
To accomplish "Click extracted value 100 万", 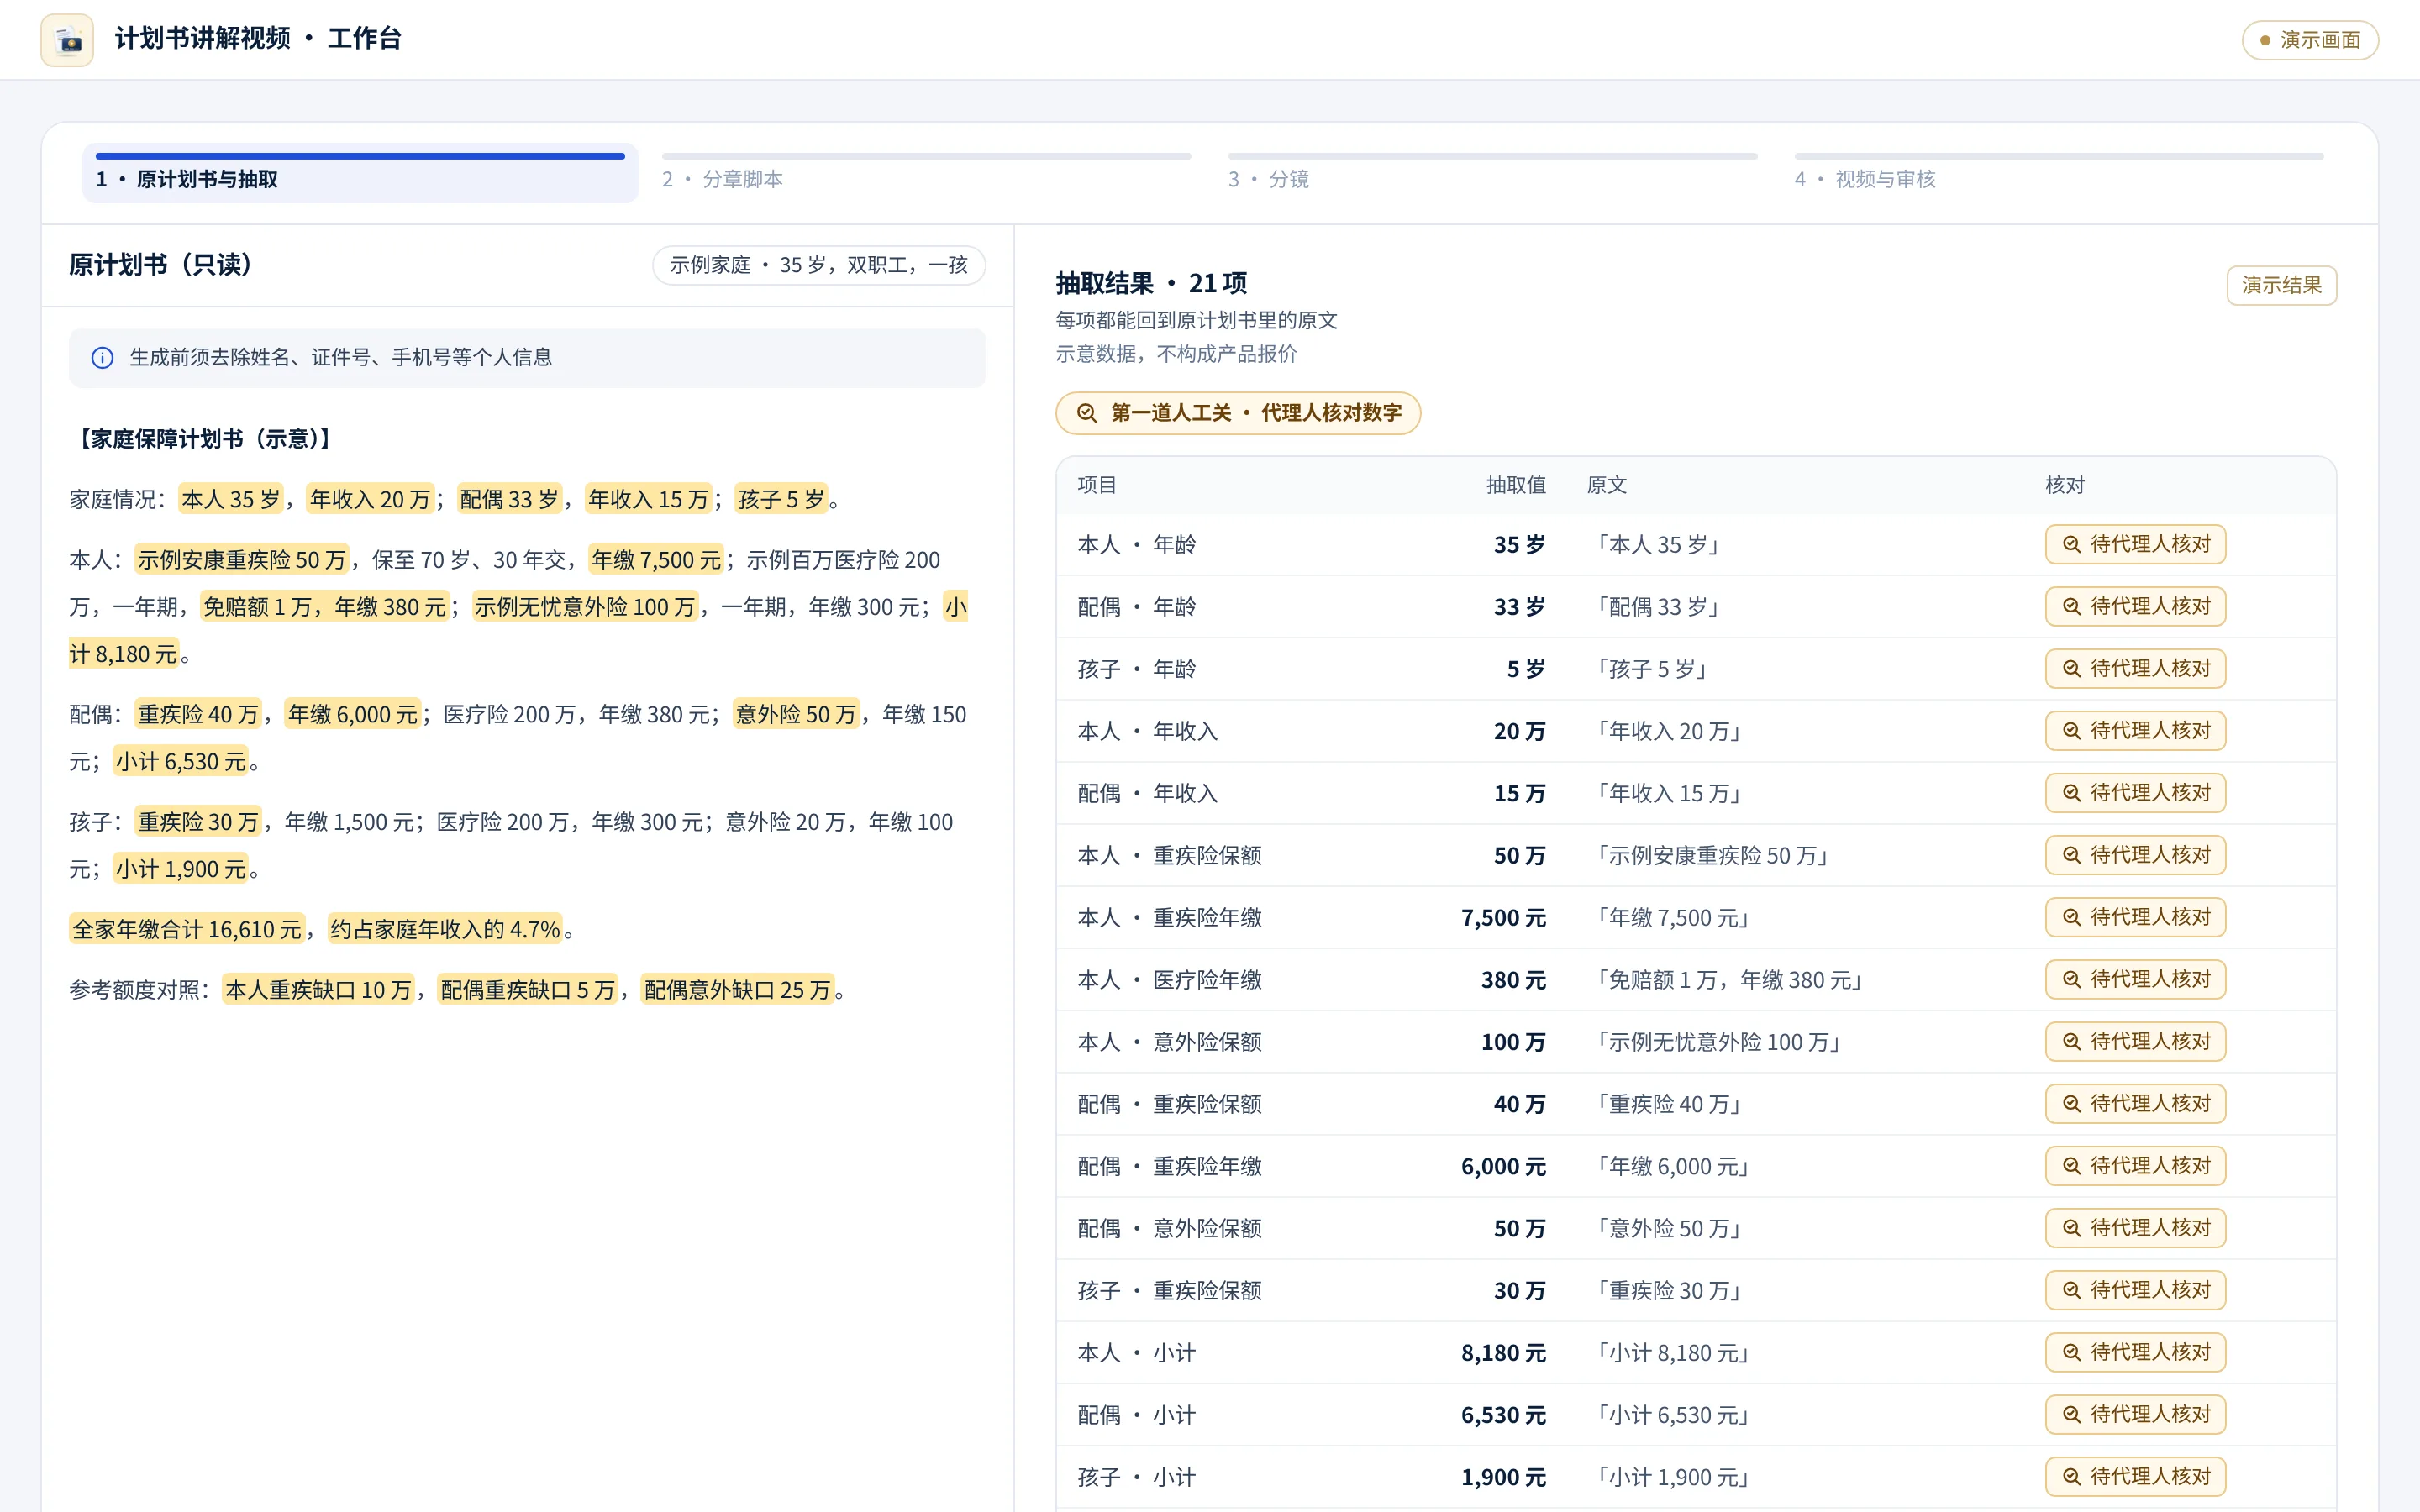I will [x=1513, y=1041].
